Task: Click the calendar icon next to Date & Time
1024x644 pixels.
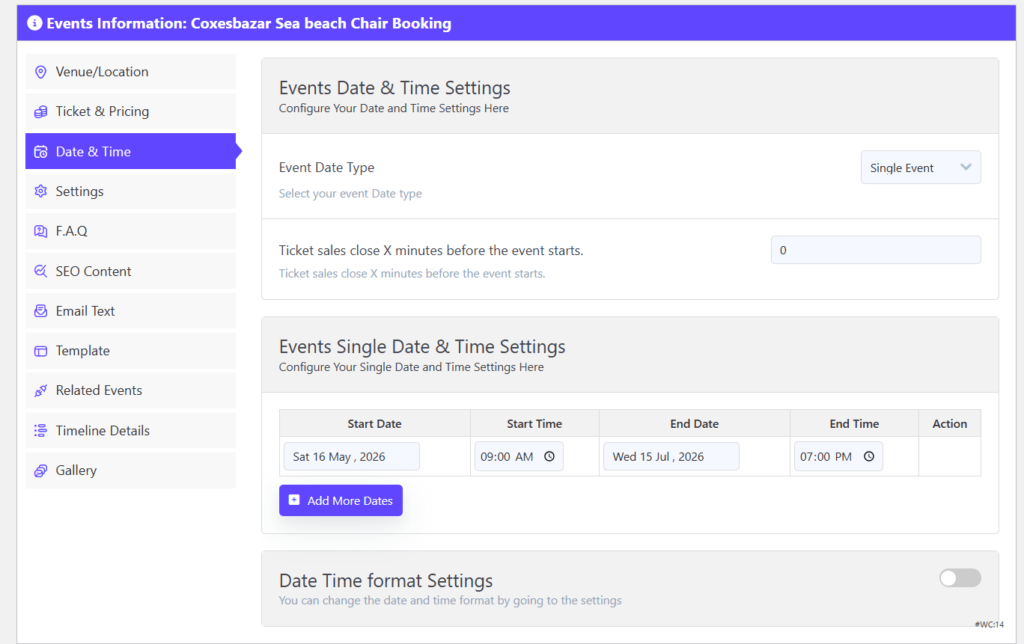Action: click(40, 151)
